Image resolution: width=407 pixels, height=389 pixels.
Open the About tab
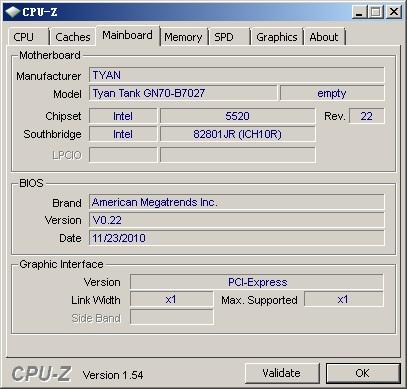pos(324,37)
